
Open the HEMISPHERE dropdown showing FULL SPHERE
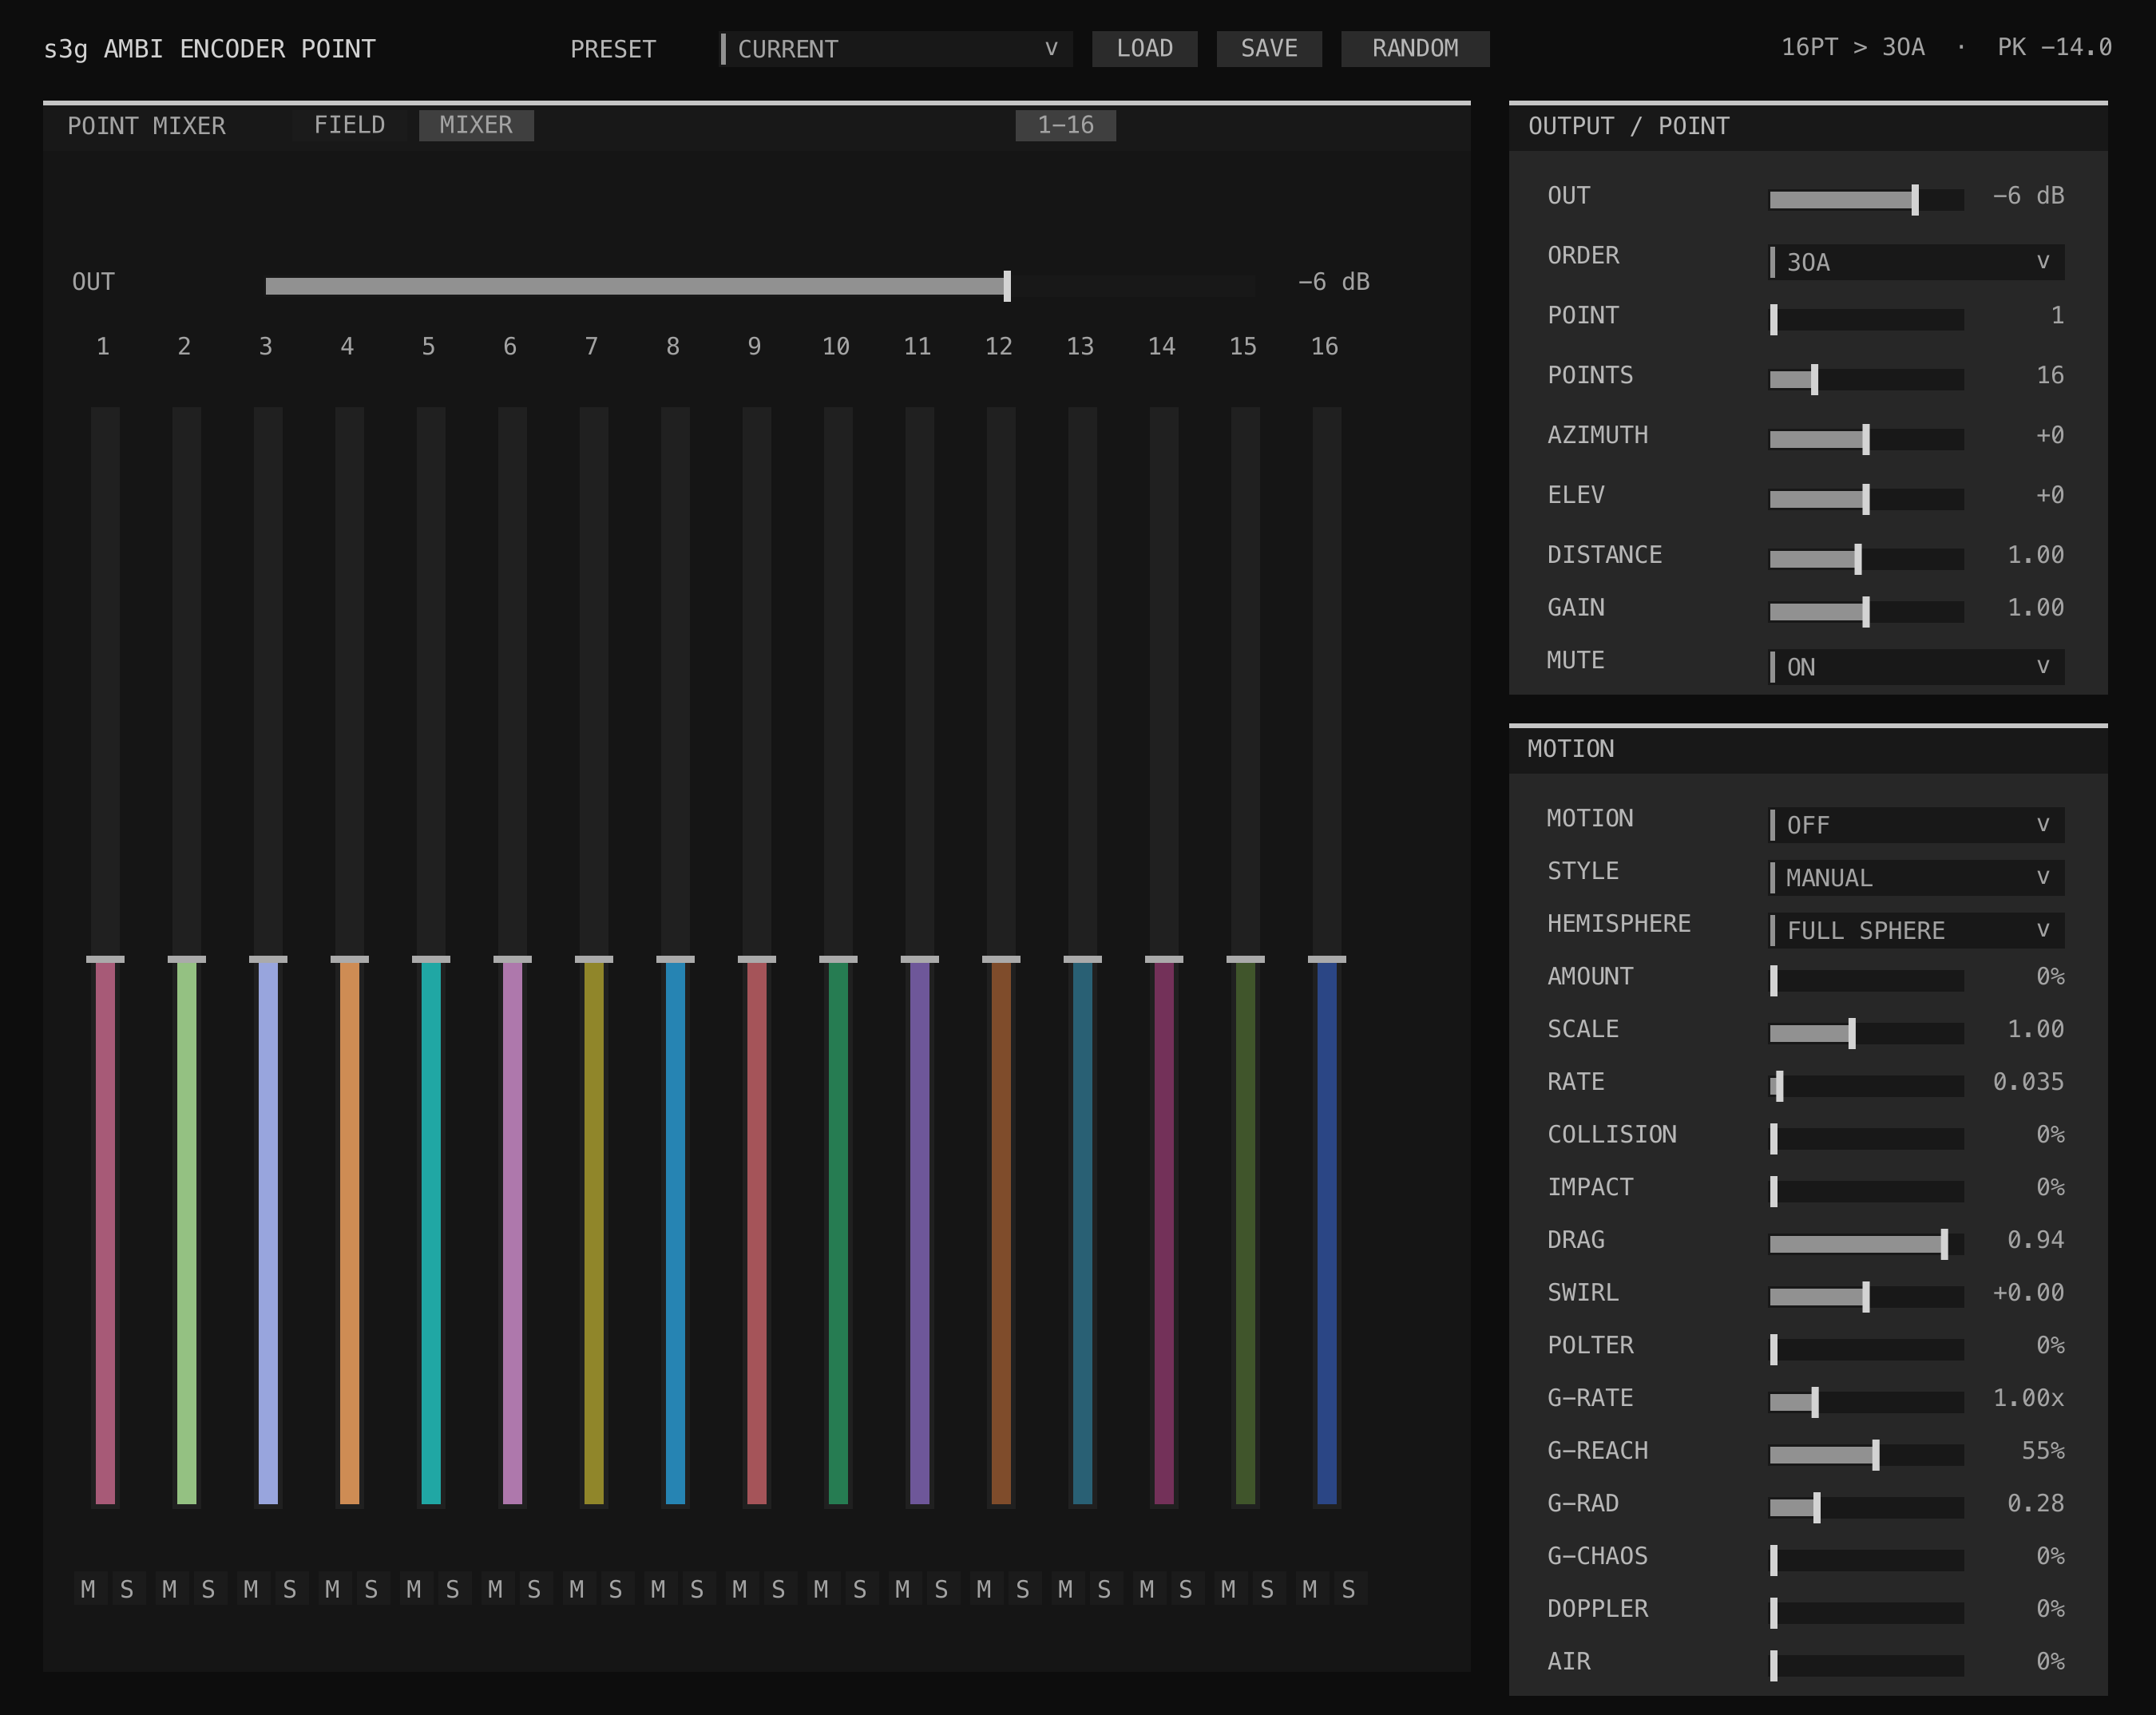1917,930
